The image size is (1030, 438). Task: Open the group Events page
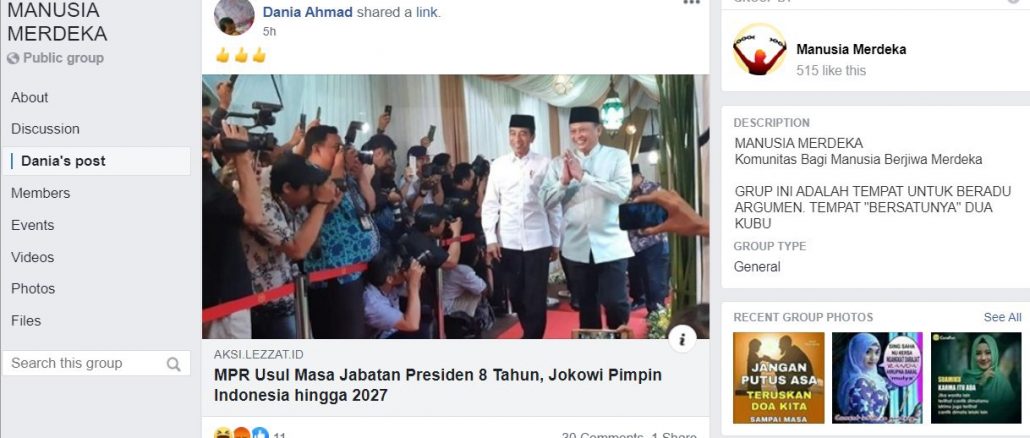pos(32,225)
